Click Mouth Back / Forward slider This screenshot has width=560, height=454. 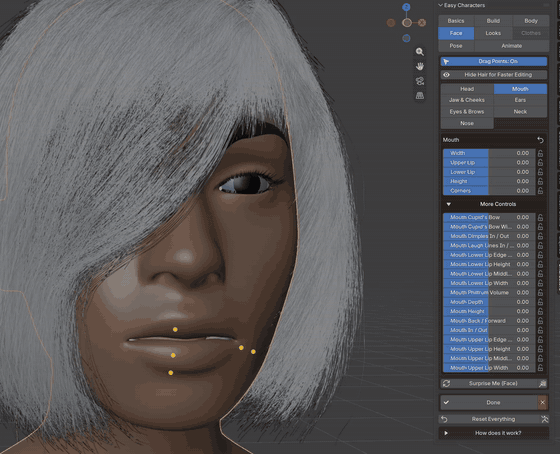click(x=489, y=321)
